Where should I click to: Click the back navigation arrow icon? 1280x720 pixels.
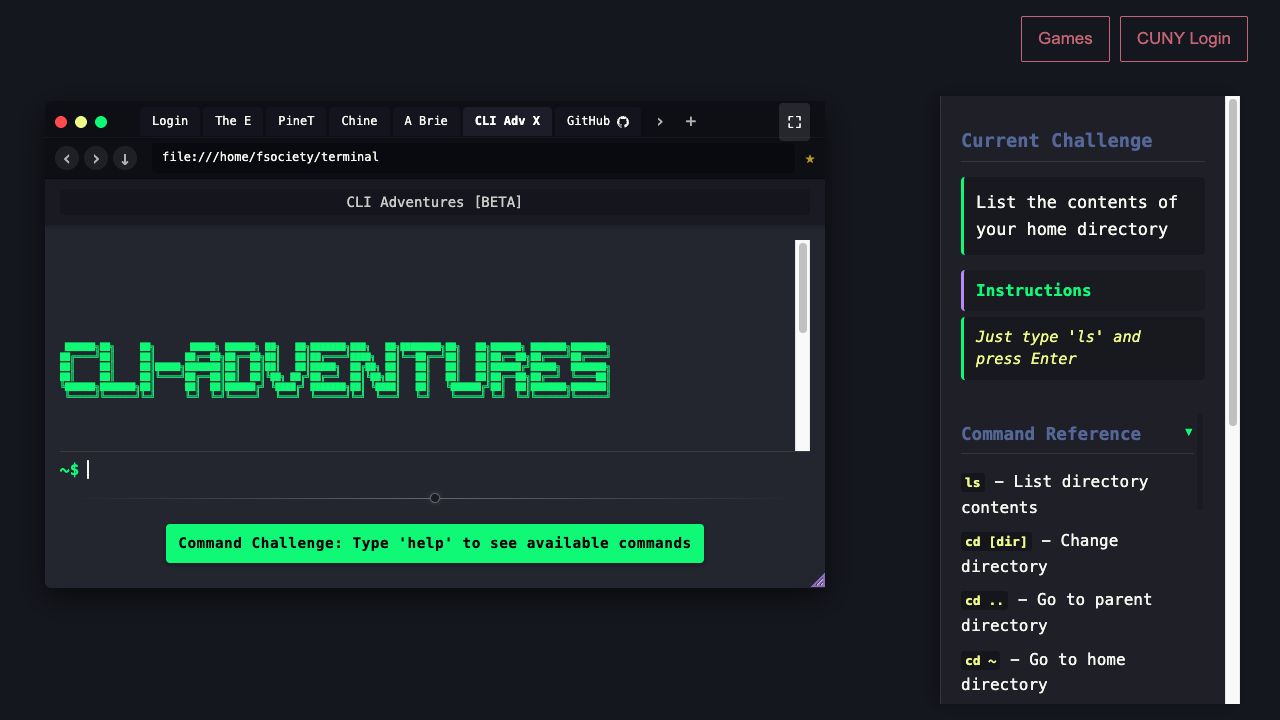click(x=67, y=158)
